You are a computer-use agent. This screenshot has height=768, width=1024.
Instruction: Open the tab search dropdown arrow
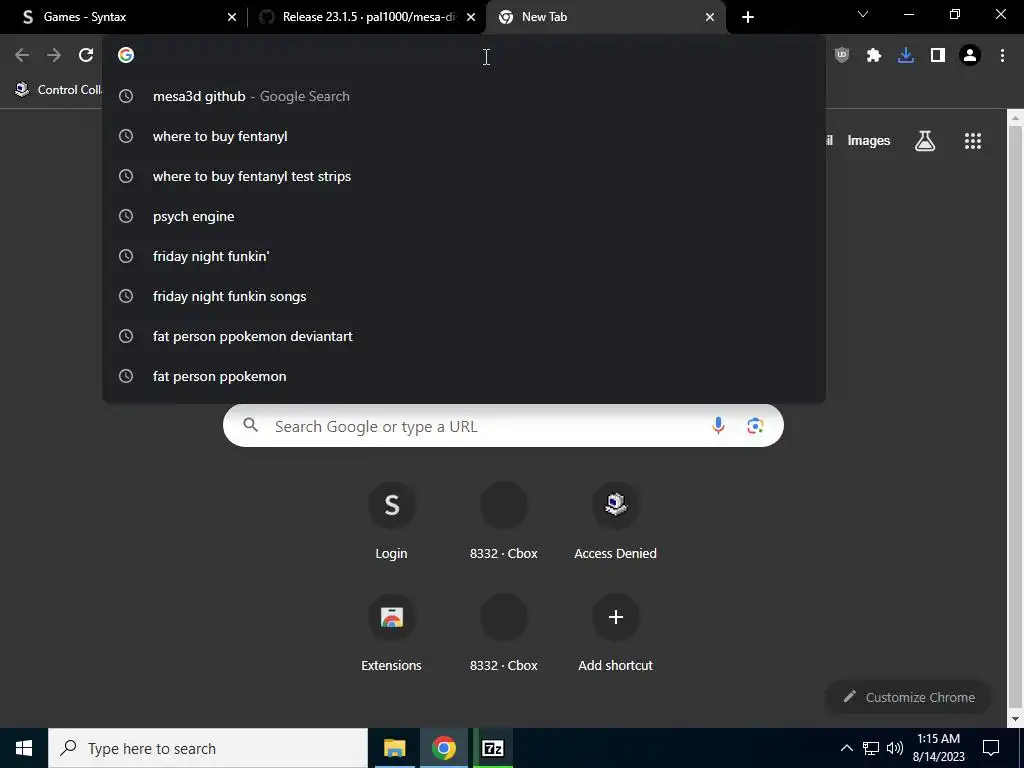point(863,15)
